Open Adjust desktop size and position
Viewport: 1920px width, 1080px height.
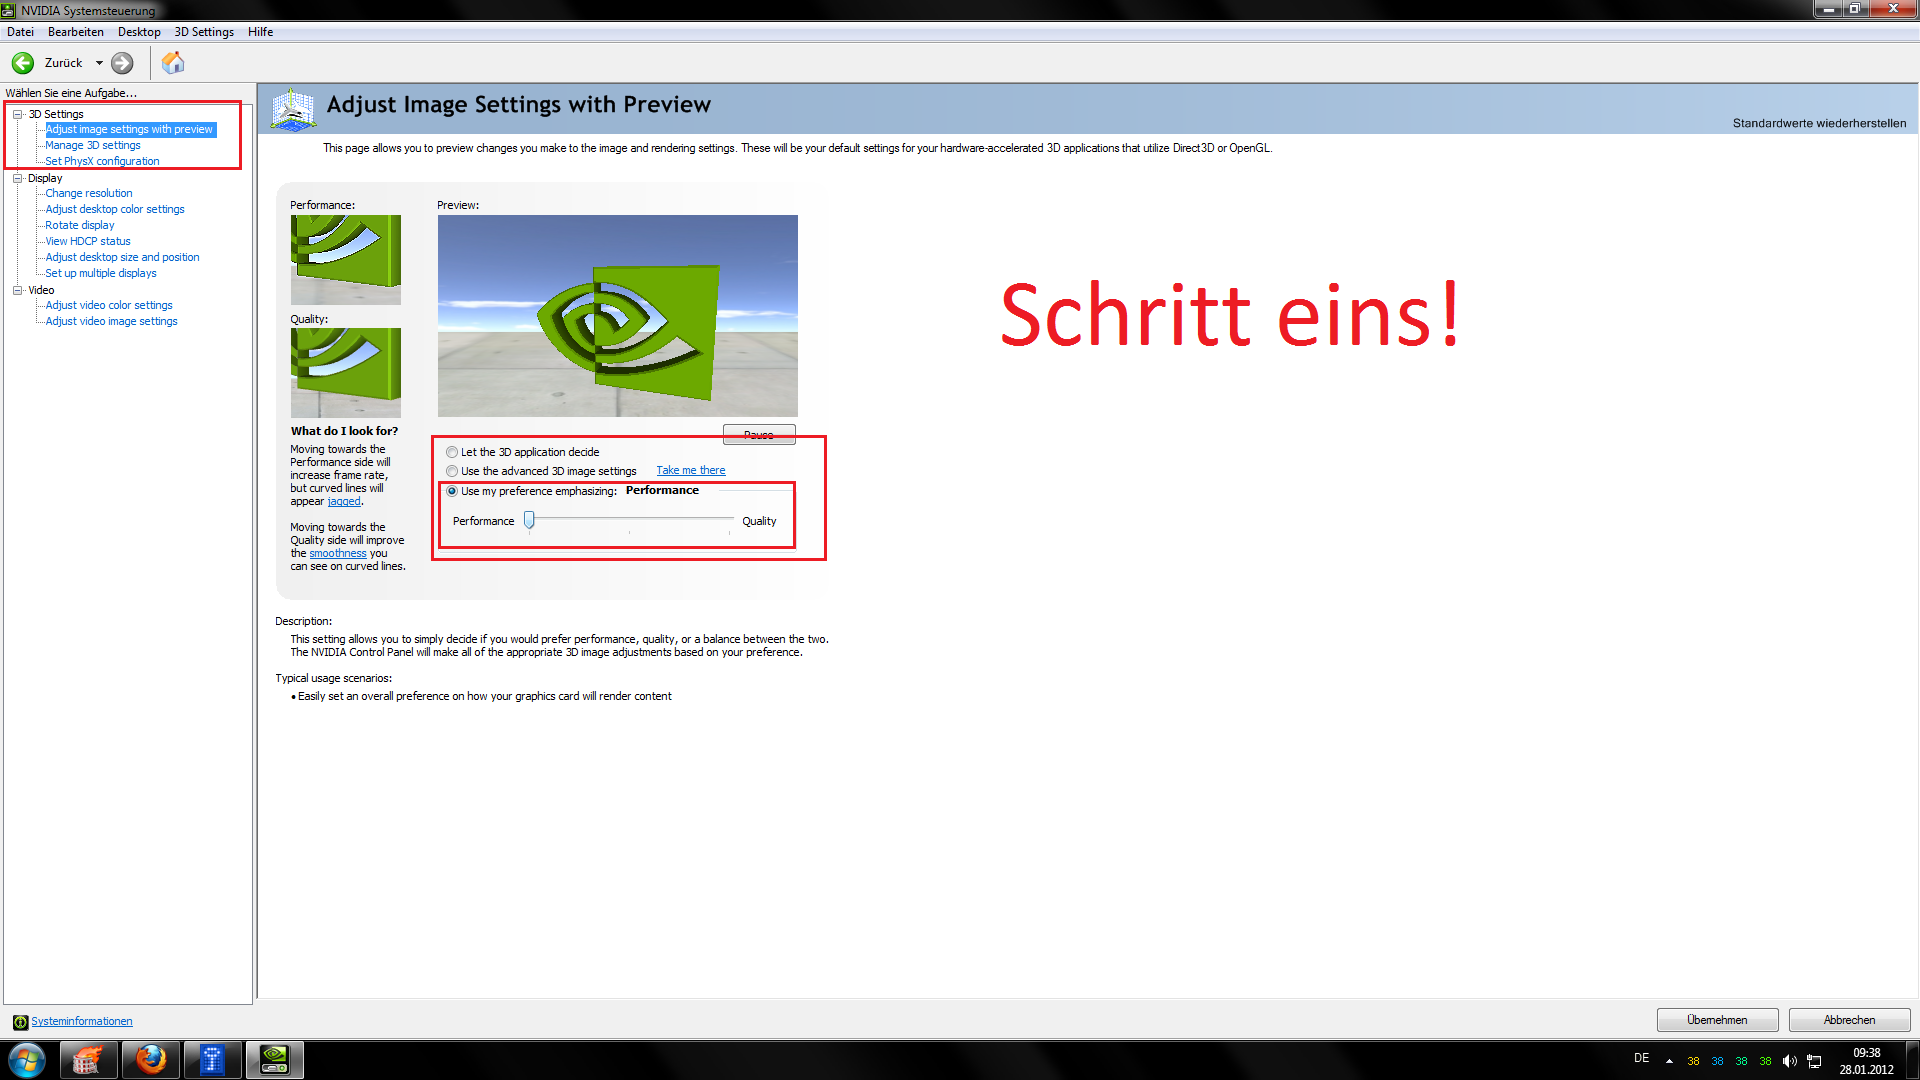coord(122,257)
